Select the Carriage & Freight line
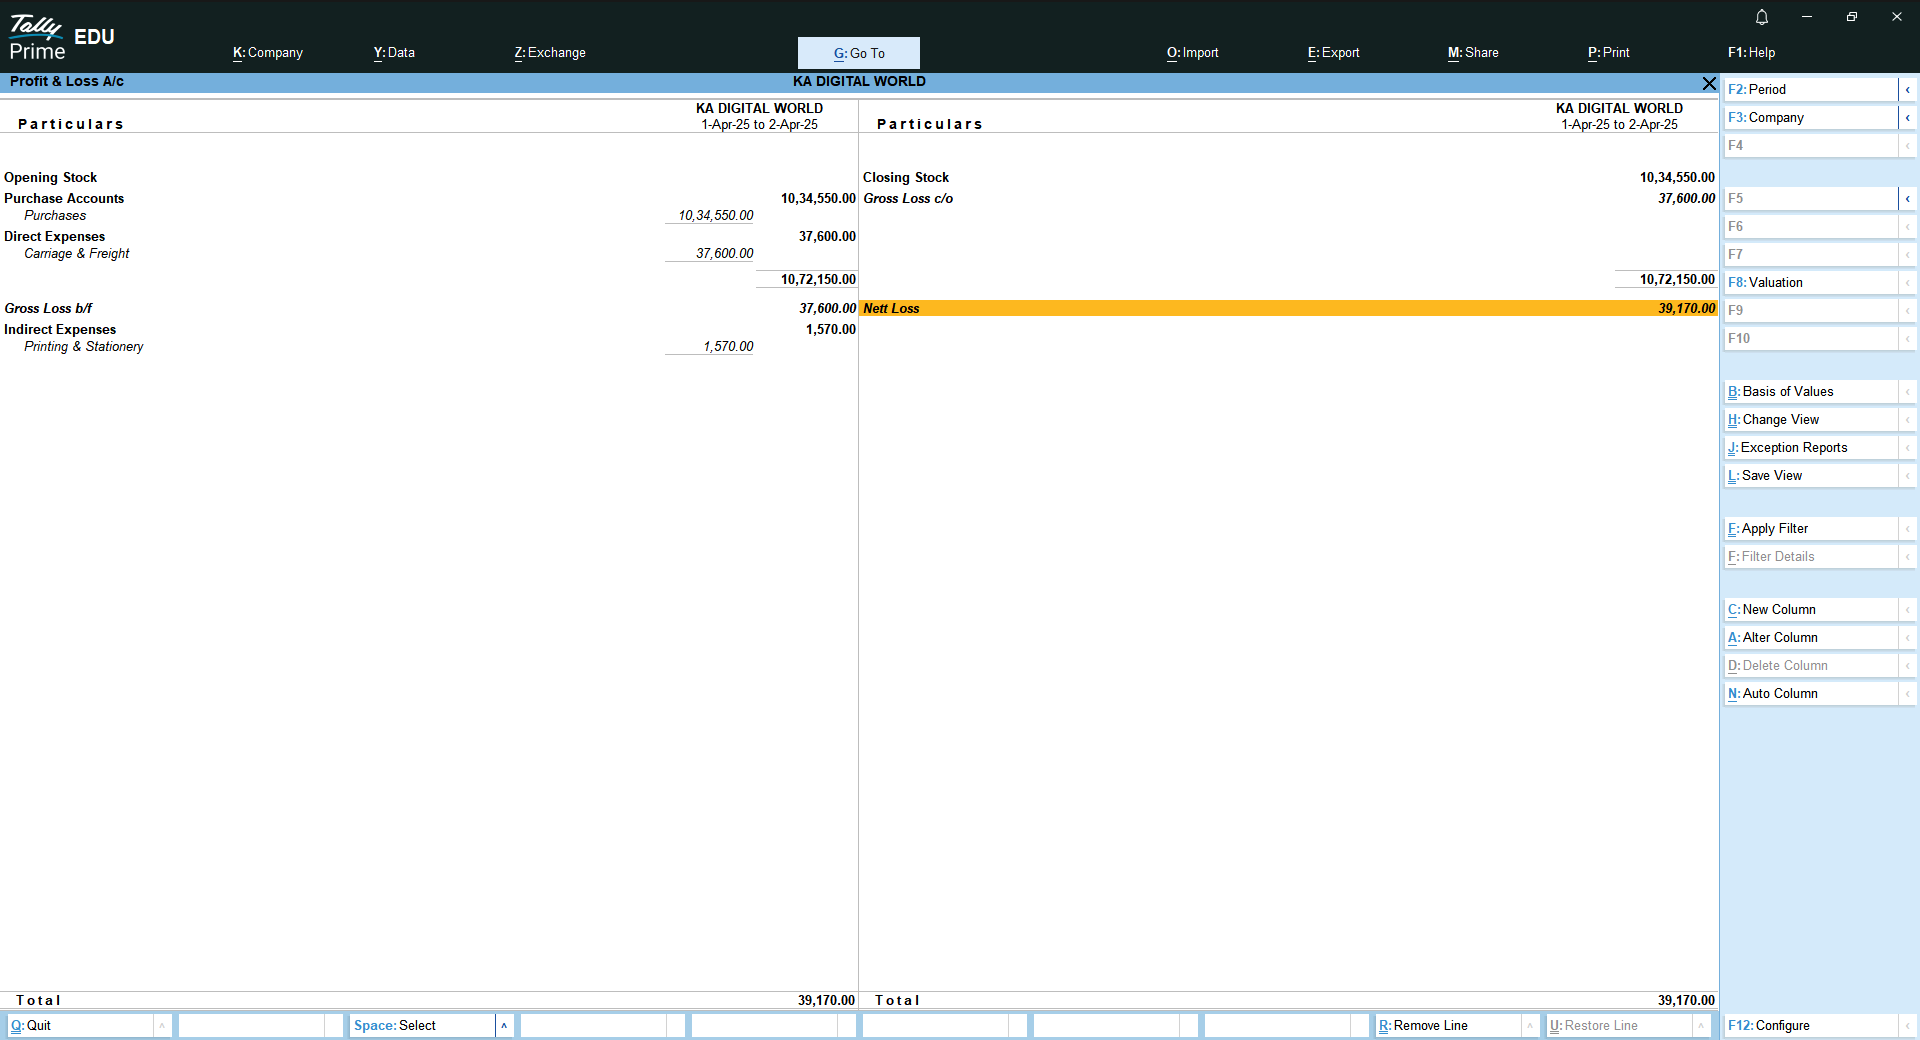Viewport: 1920px width, 1040px height. click(x=429, y=254)
